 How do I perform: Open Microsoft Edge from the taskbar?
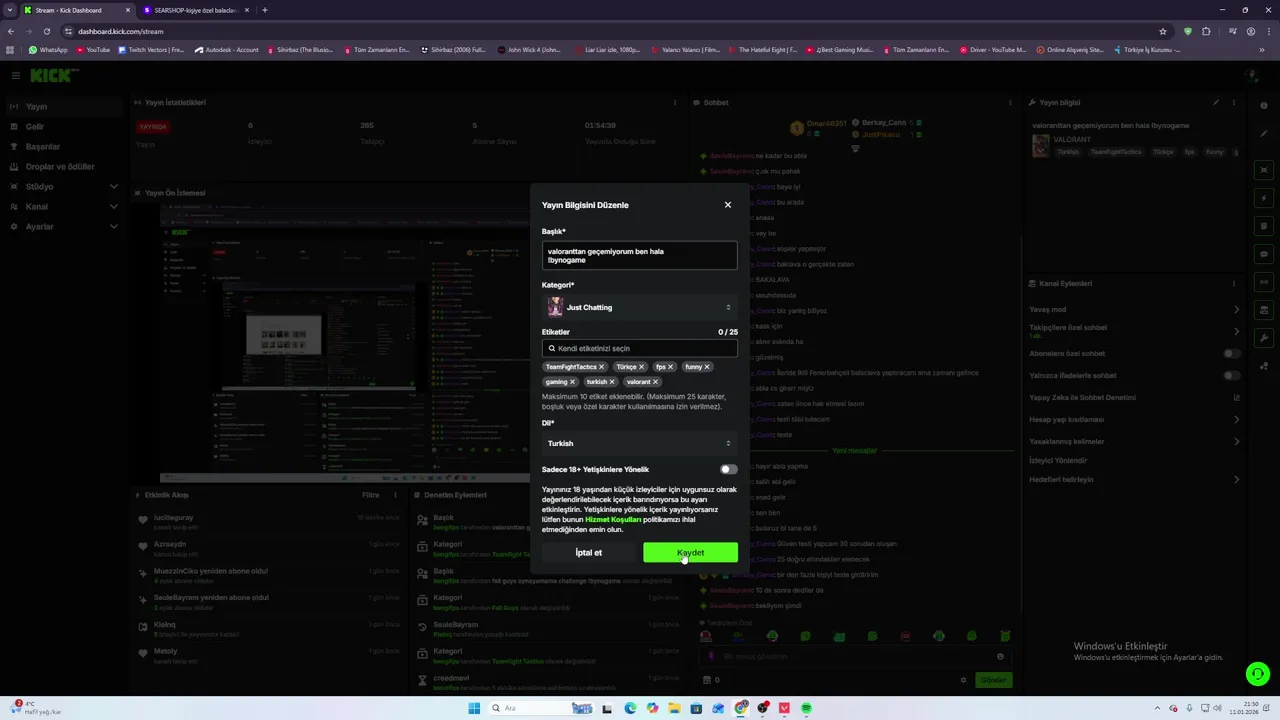pyautogui.click(x=630, y=708)
